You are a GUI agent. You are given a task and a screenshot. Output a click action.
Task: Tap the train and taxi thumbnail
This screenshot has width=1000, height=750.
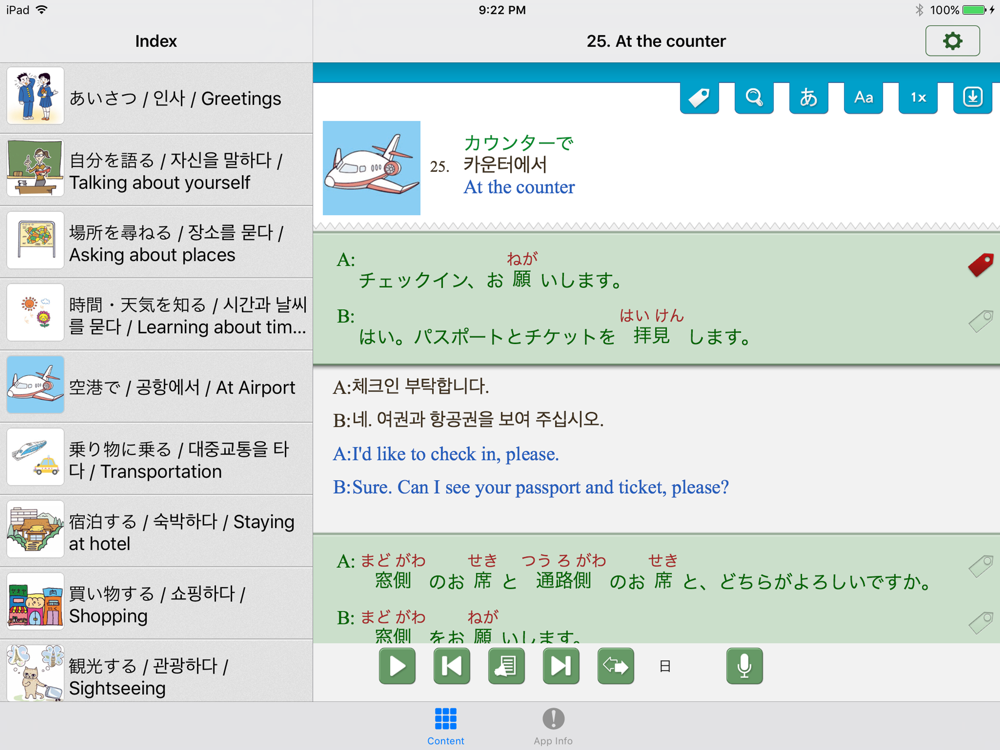[x=35, y=457]
